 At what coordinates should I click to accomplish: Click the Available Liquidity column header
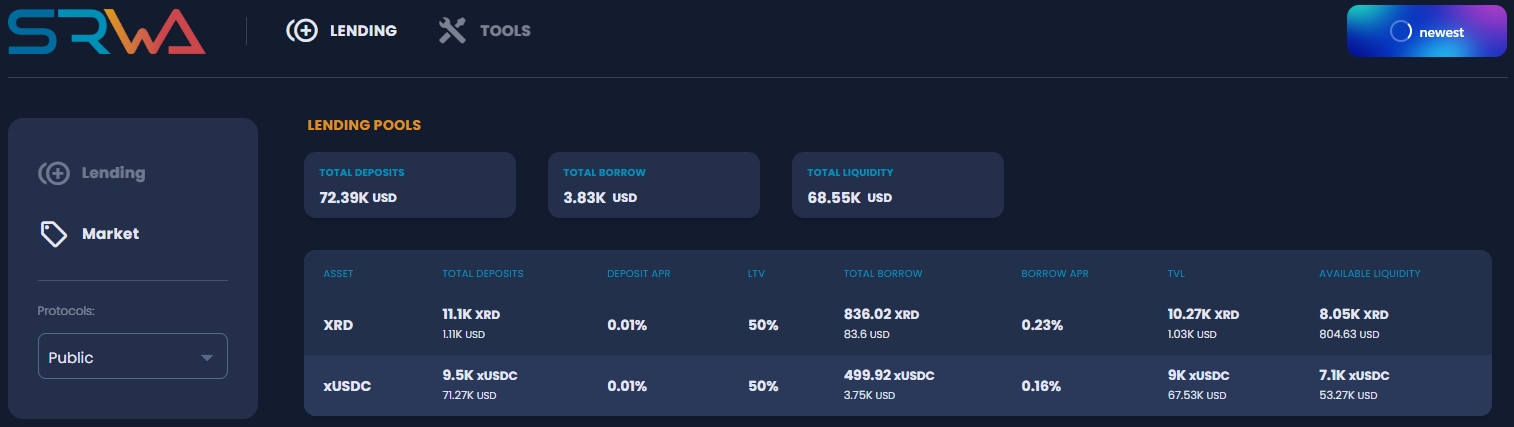[x=1369, y=273]
